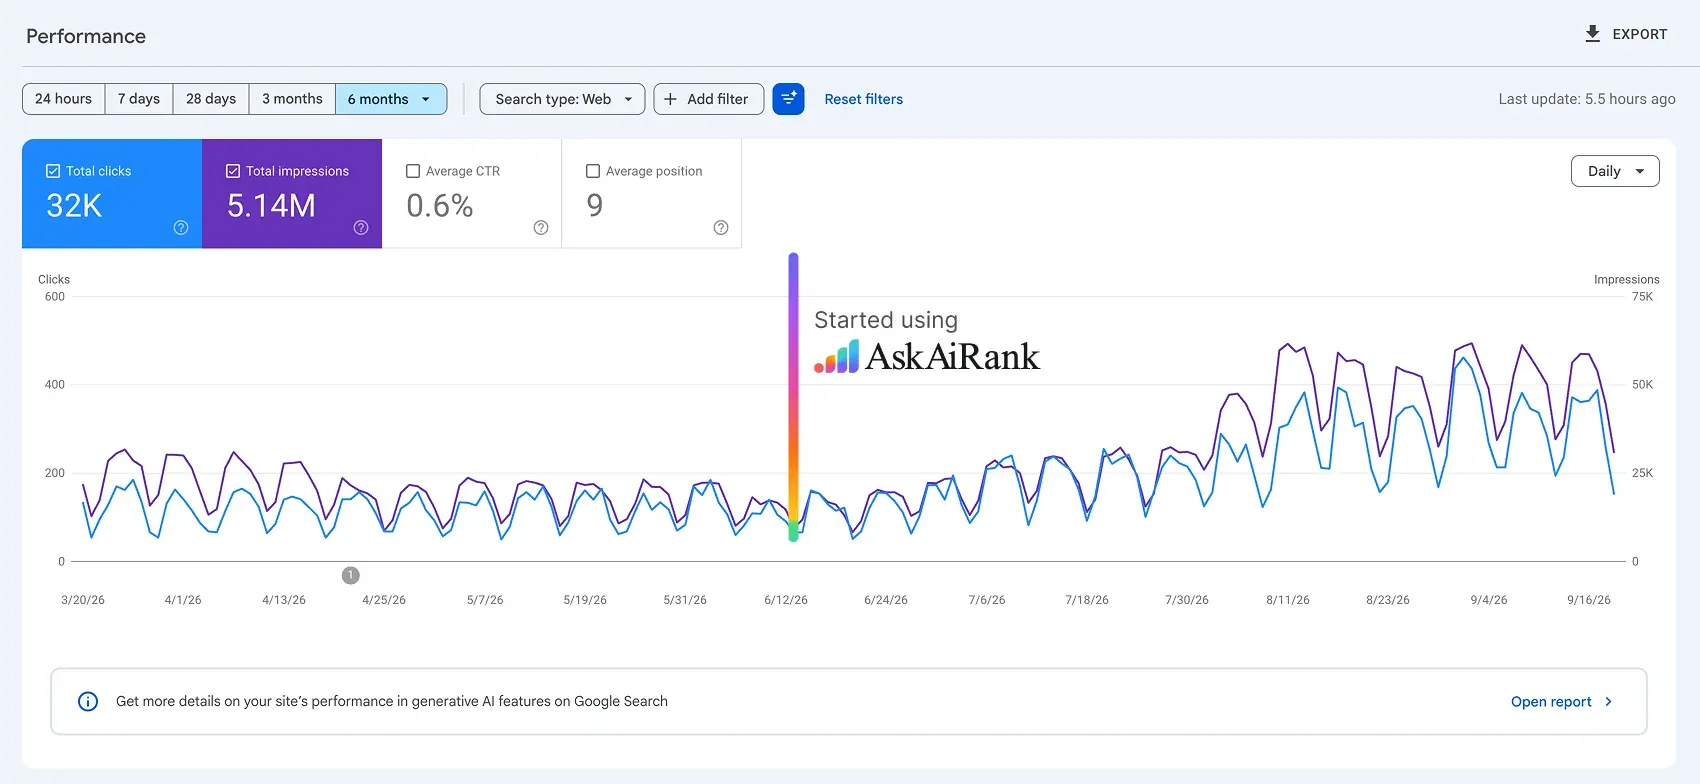Click the annotation marker numbered 1 on chart axis
The image size is (1700, 784).
click(350, 575)
